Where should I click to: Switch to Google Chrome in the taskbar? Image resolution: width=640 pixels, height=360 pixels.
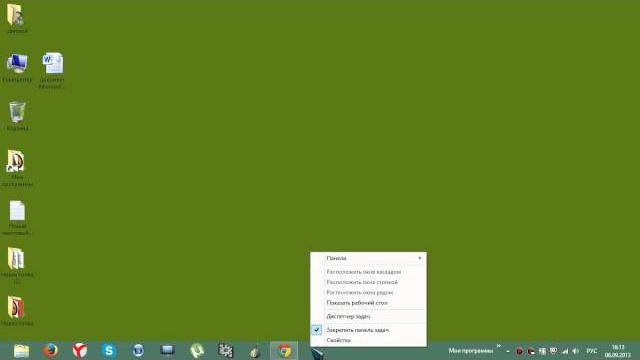click(x=284, y=351)
